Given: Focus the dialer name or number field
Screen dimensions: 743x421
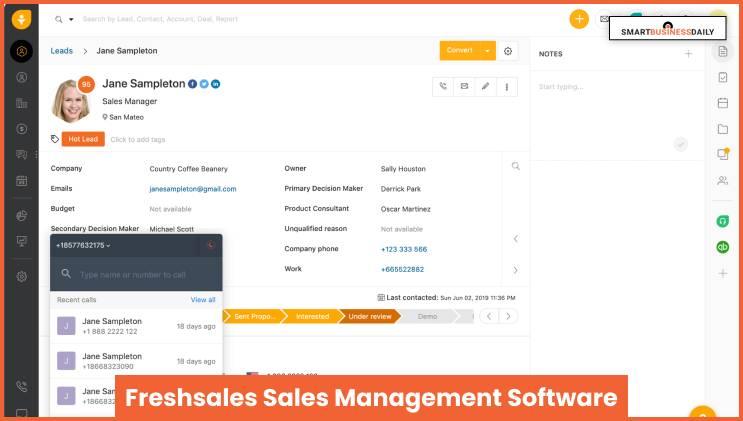Looking at the screenshot, I should click(133, 275).
